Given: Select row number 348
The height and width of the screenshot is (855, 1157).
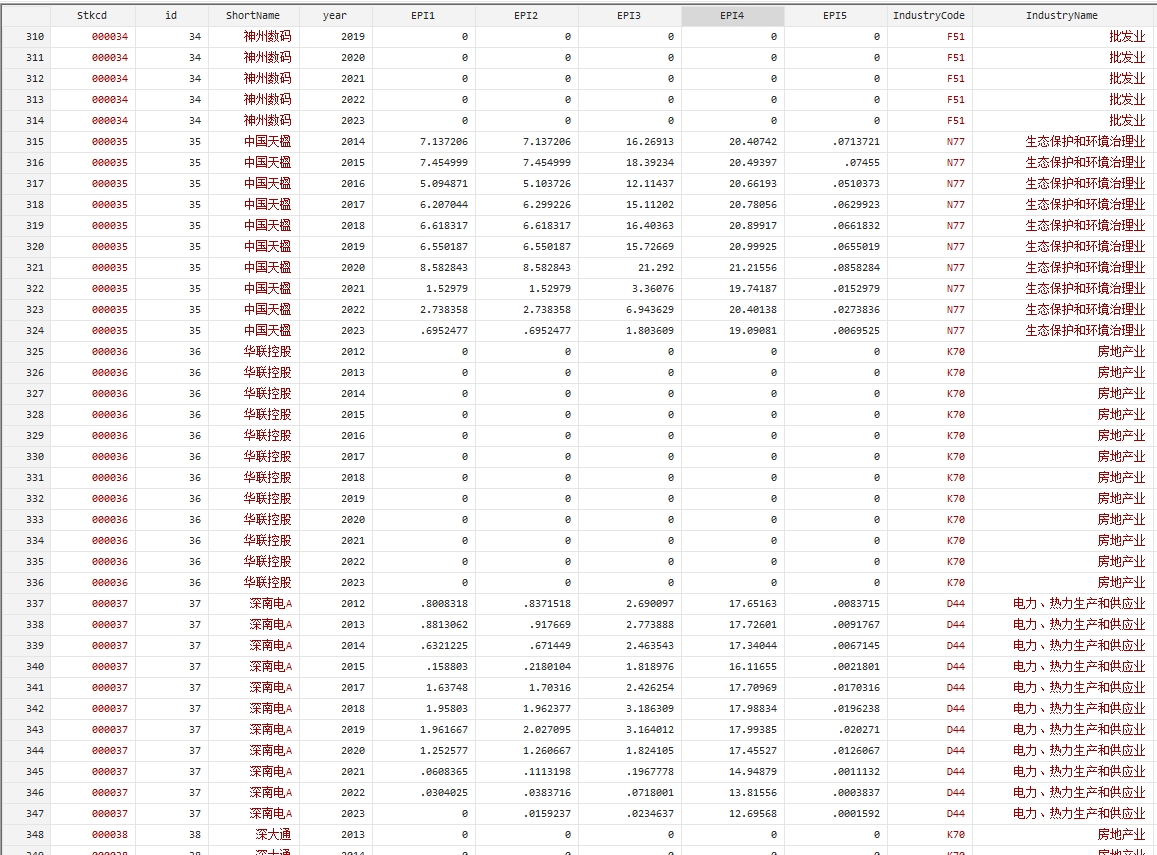Looking at the screenshot, I should click(35, 834).
